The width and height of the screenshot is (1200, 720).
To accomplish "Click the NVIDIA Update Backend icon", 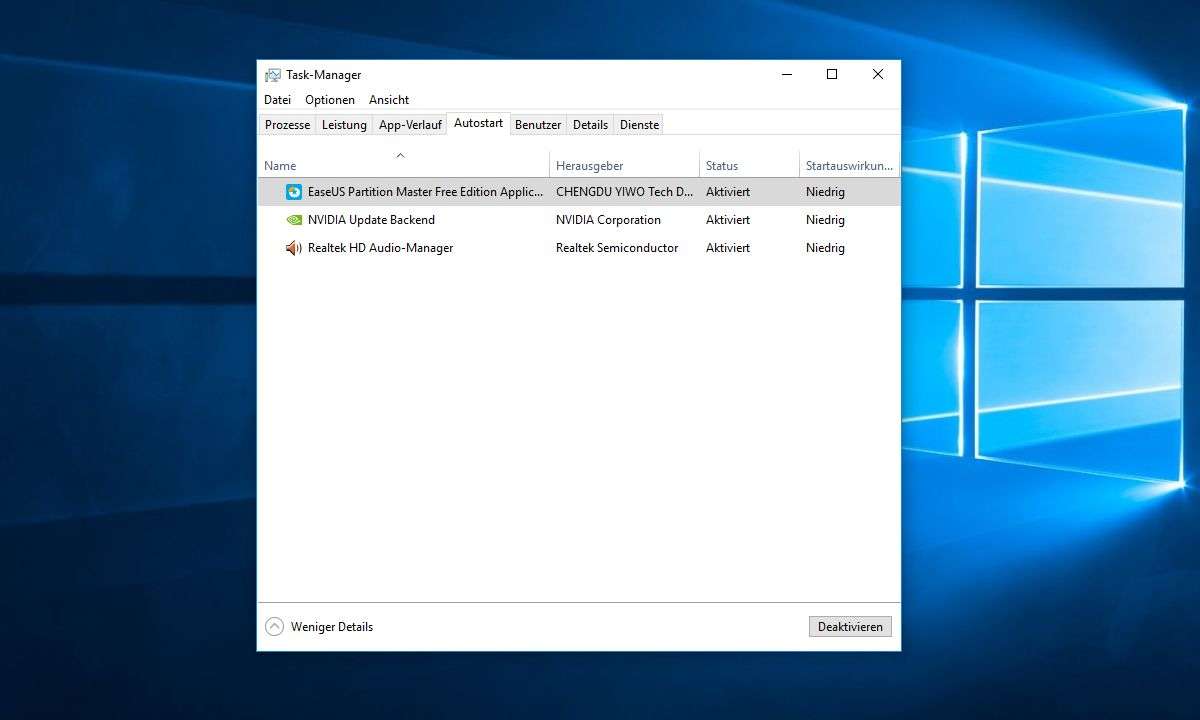I will (x=294, y=220).
